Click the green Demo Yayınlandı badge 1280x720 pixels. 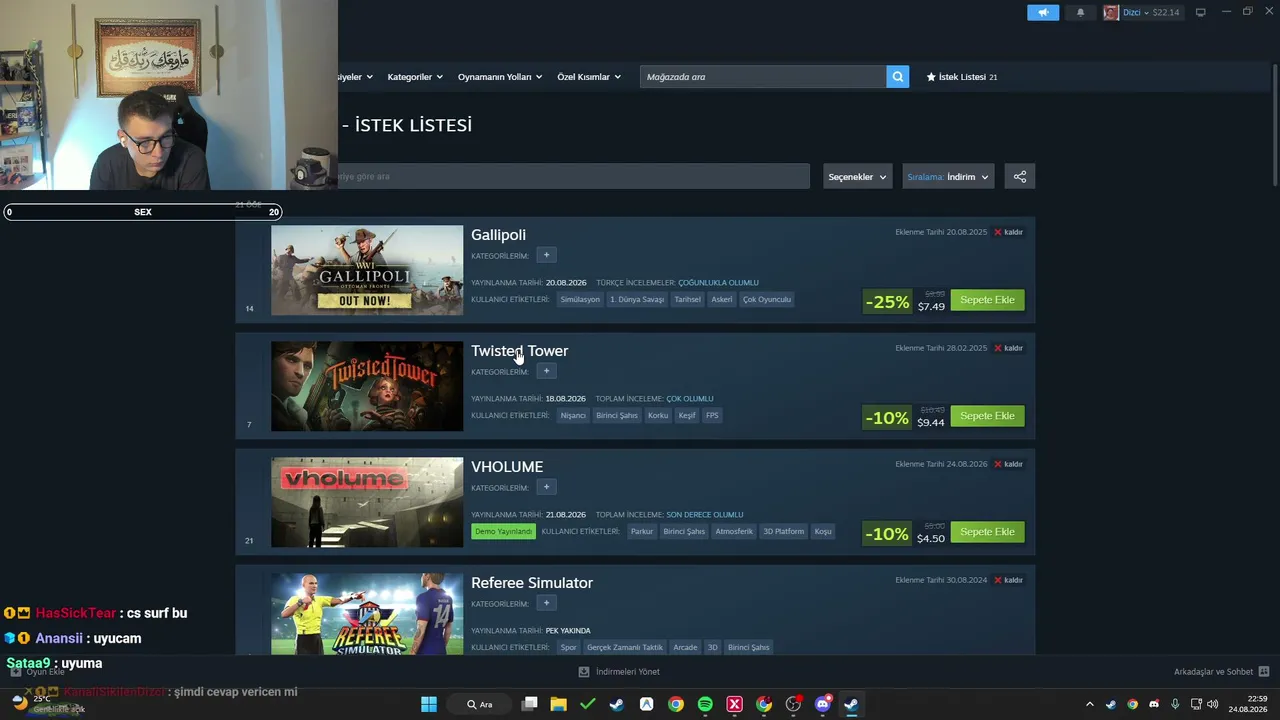[x=504, y=531]
